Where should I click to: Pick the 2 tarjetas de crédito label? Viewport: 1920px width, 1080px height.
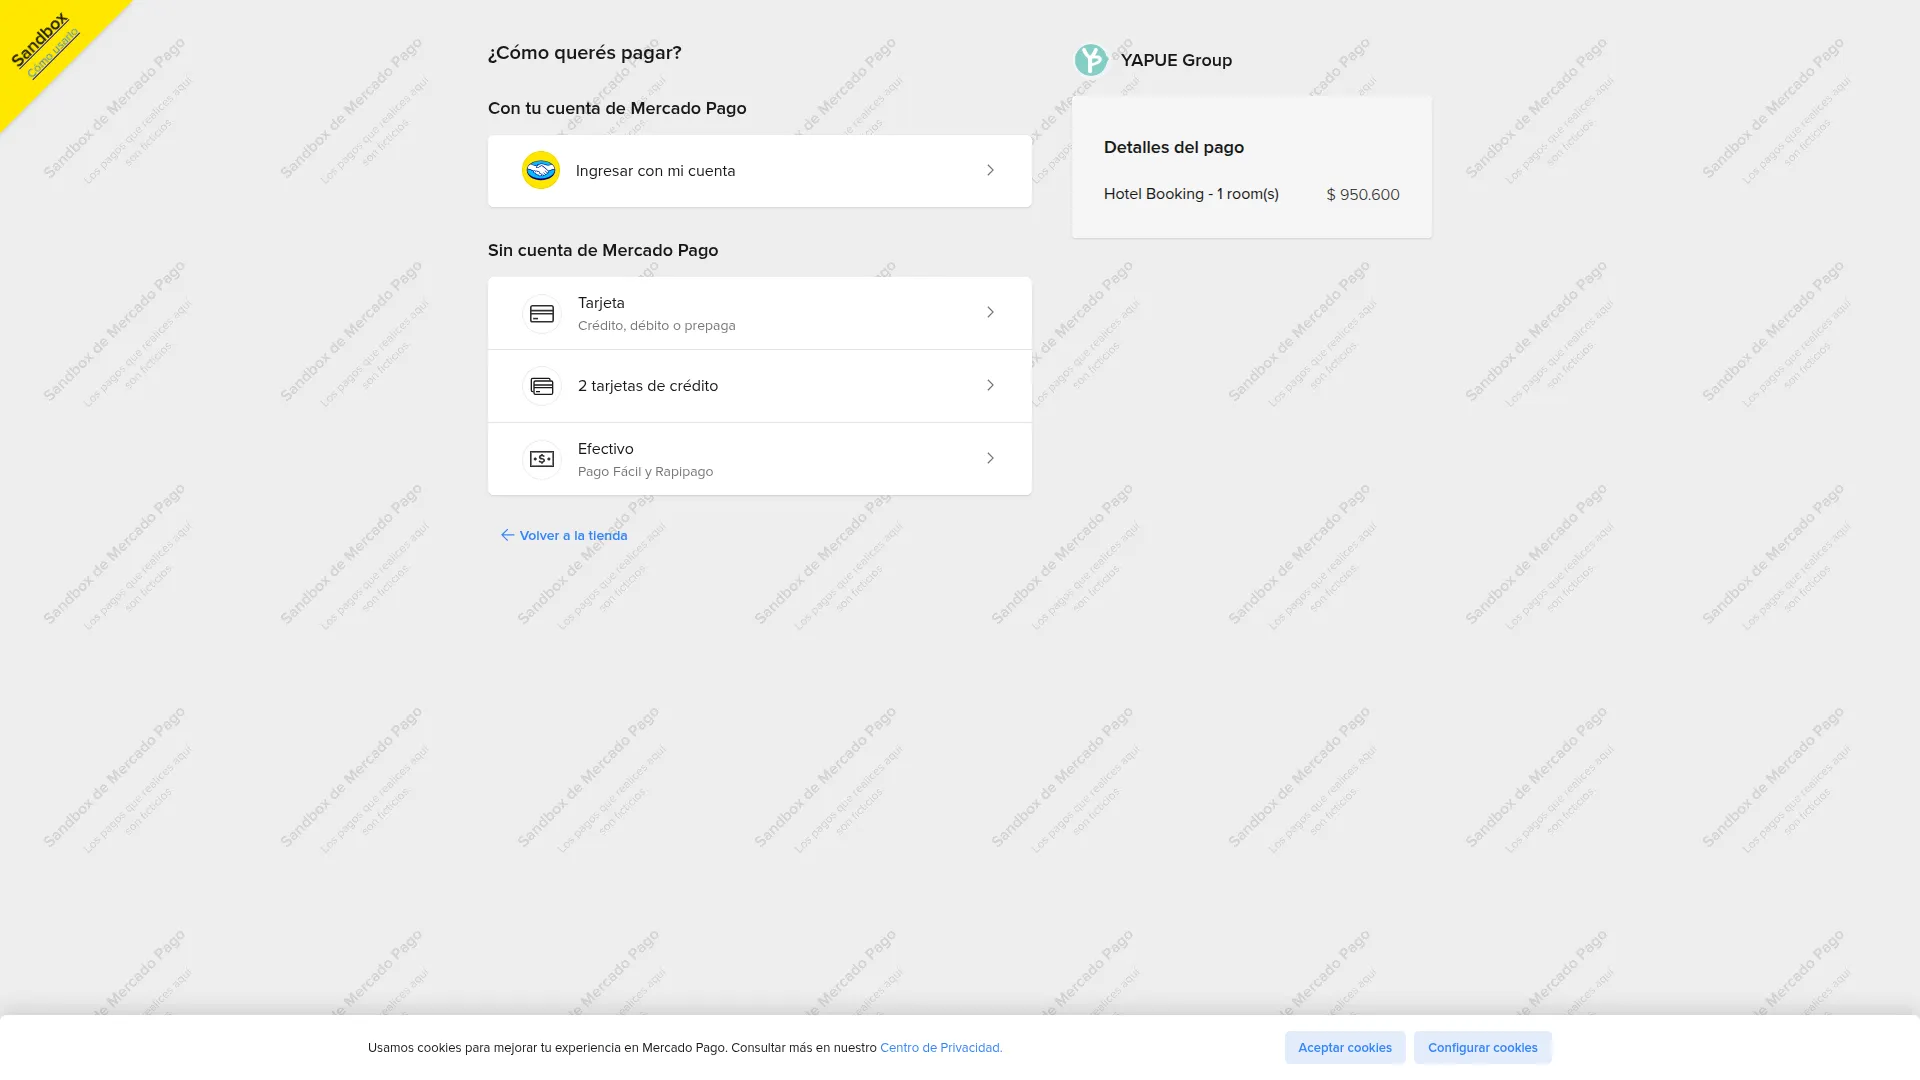click(648, 386)
